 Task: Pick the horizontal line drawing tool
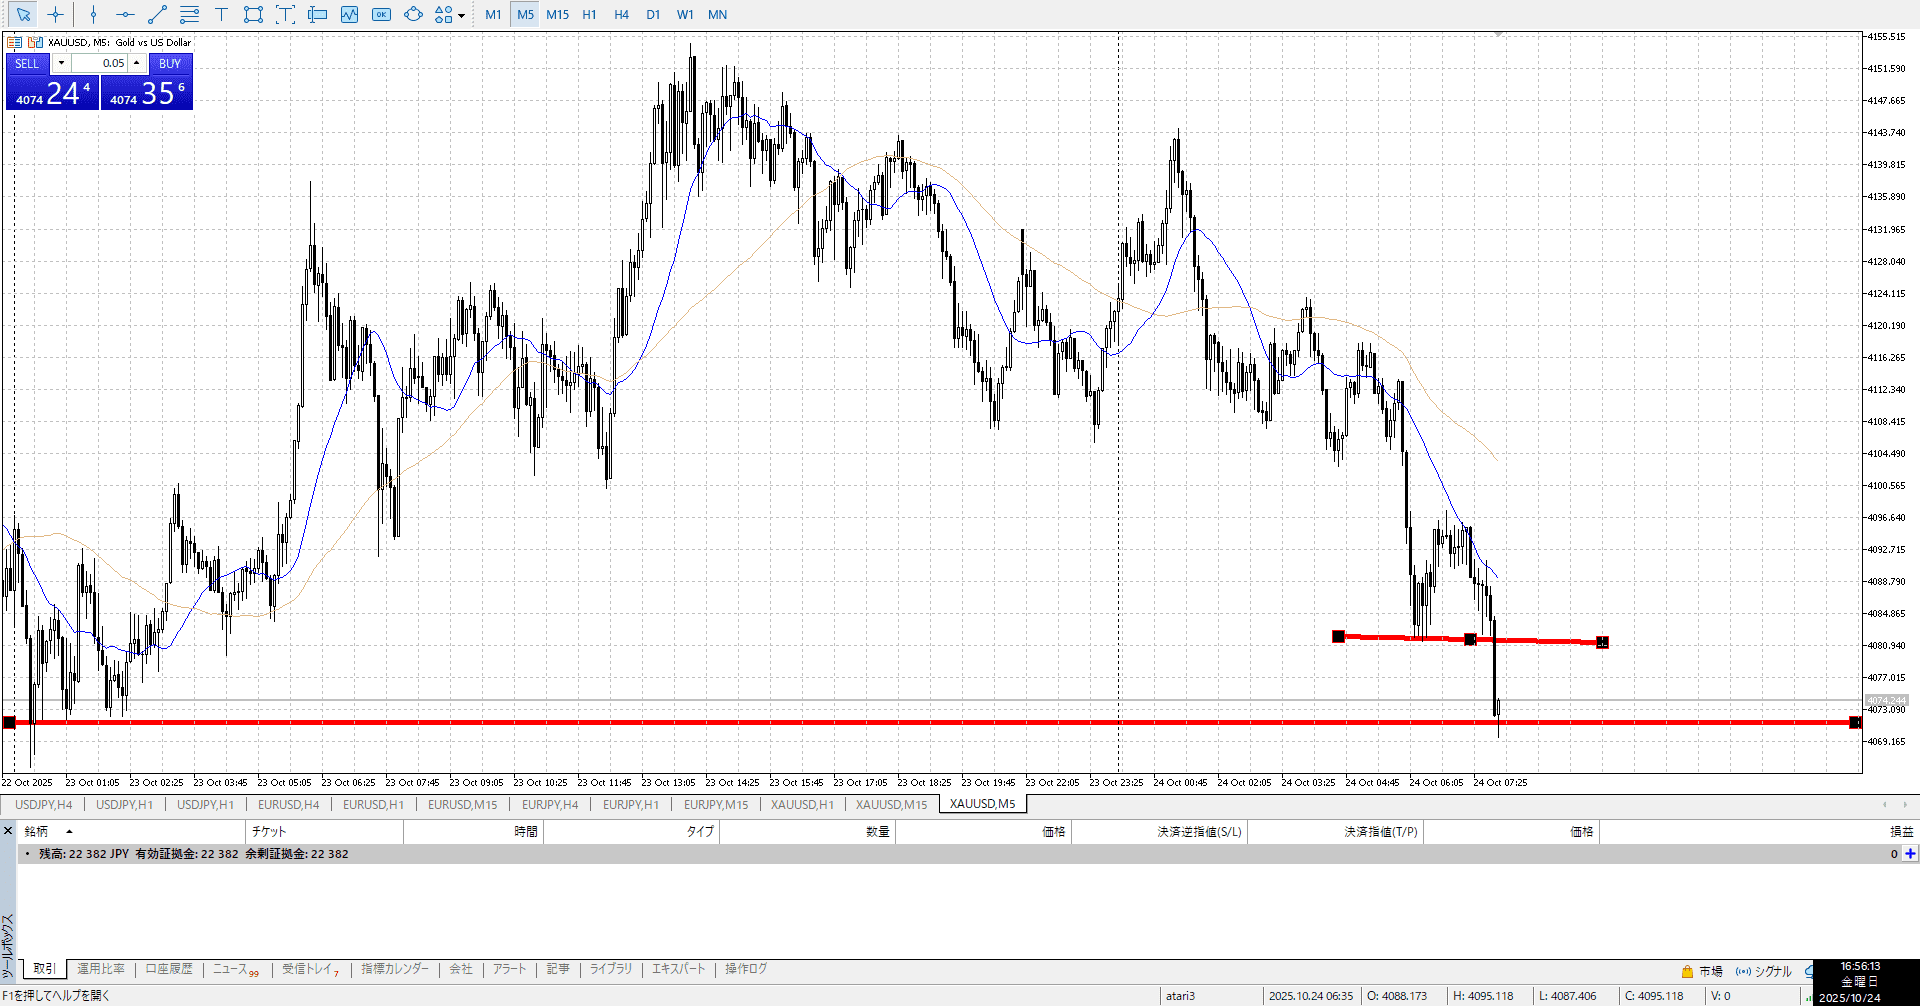[125, 14]
